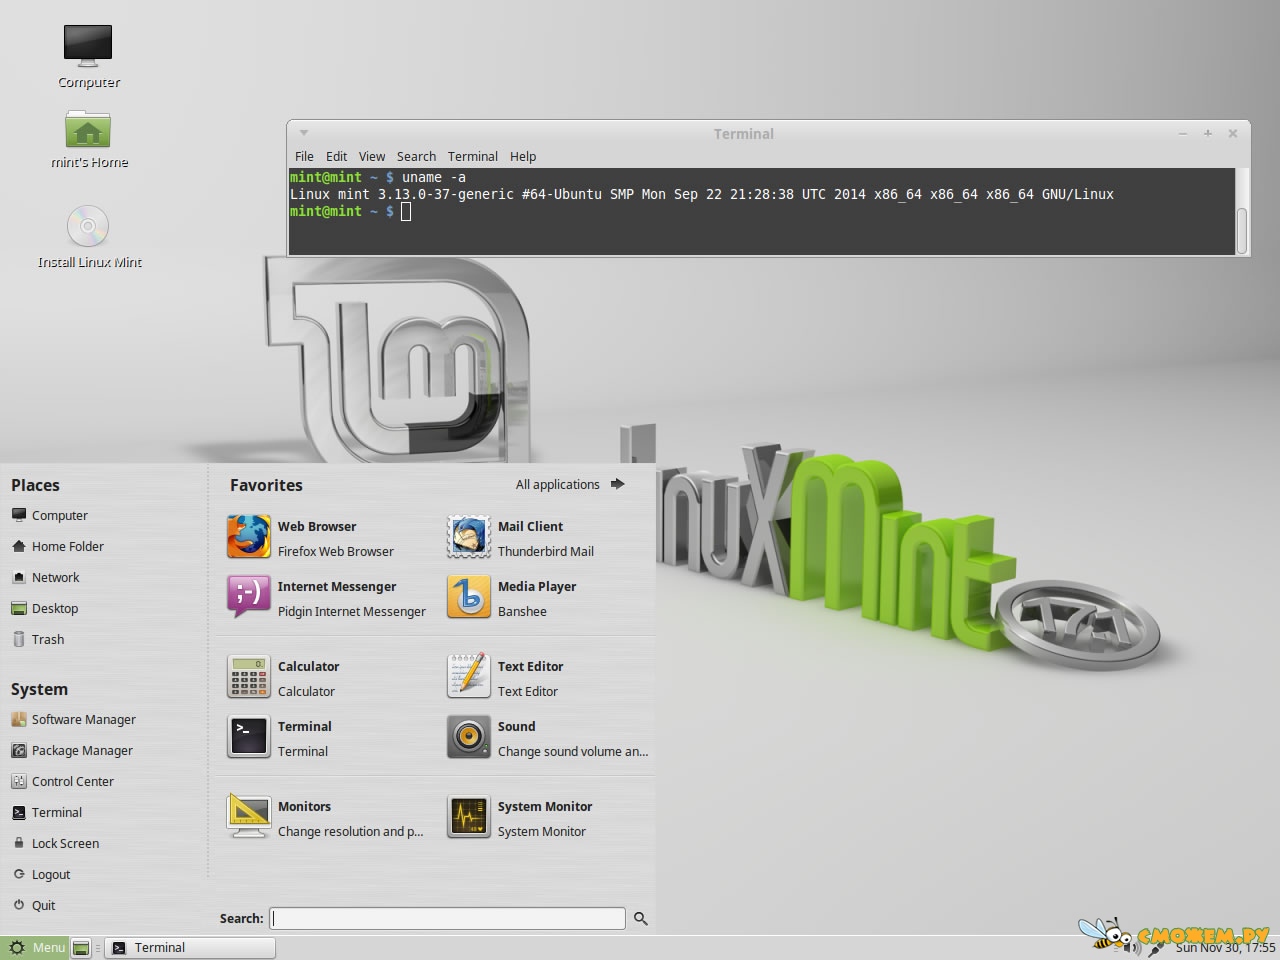This screenshot has width=1280, height=960.
Task: Select Lock Screen in System list
Action: 56,843
